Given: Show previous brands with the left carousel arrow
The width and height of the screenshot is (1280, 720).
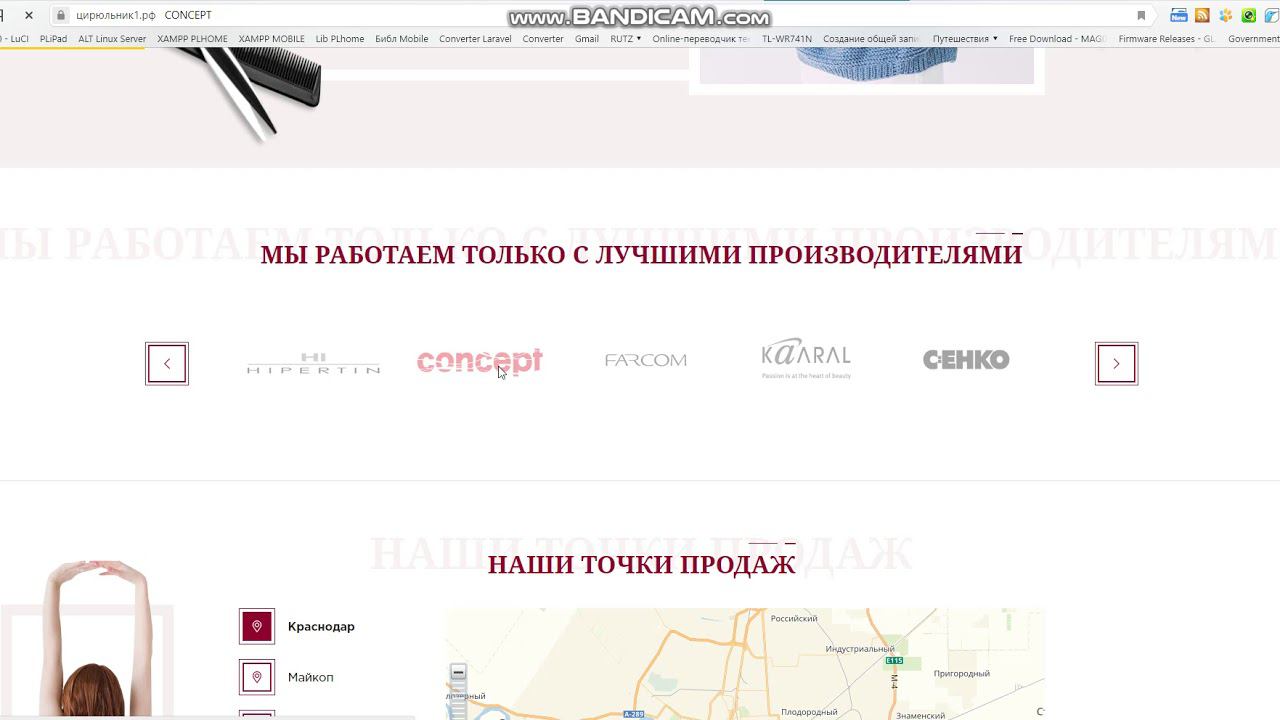Looking at the screenshot, I should 167,364.
